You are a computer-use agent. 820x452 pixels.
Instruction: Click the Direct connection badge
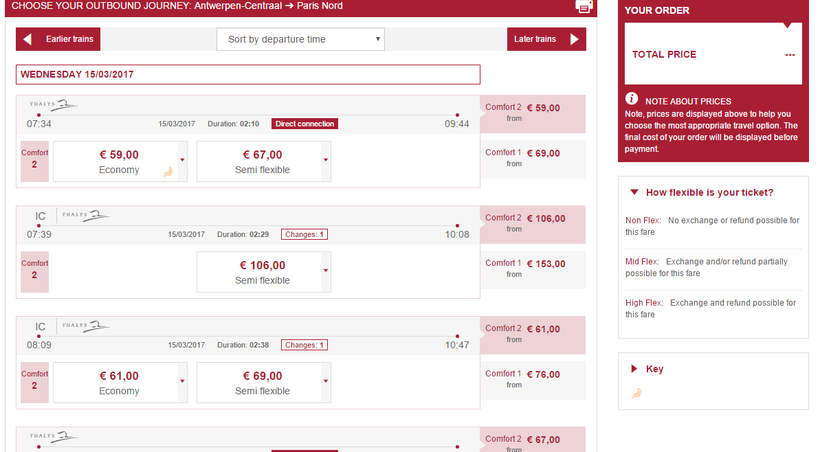(304, 124)
